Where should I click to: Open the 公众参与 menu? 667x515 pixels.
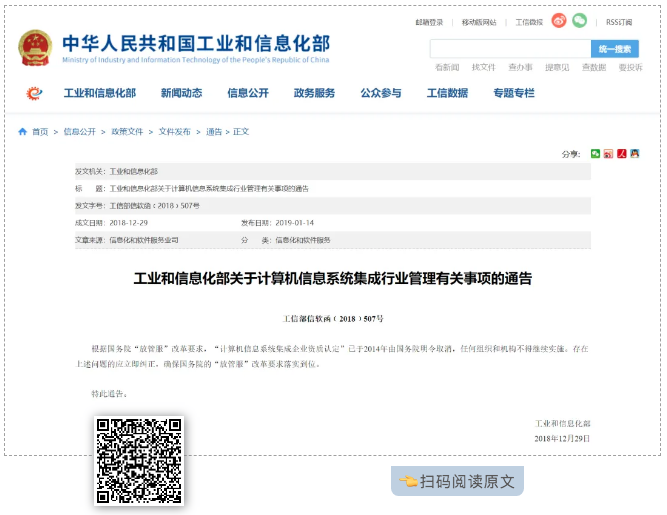tap(381, 93)
